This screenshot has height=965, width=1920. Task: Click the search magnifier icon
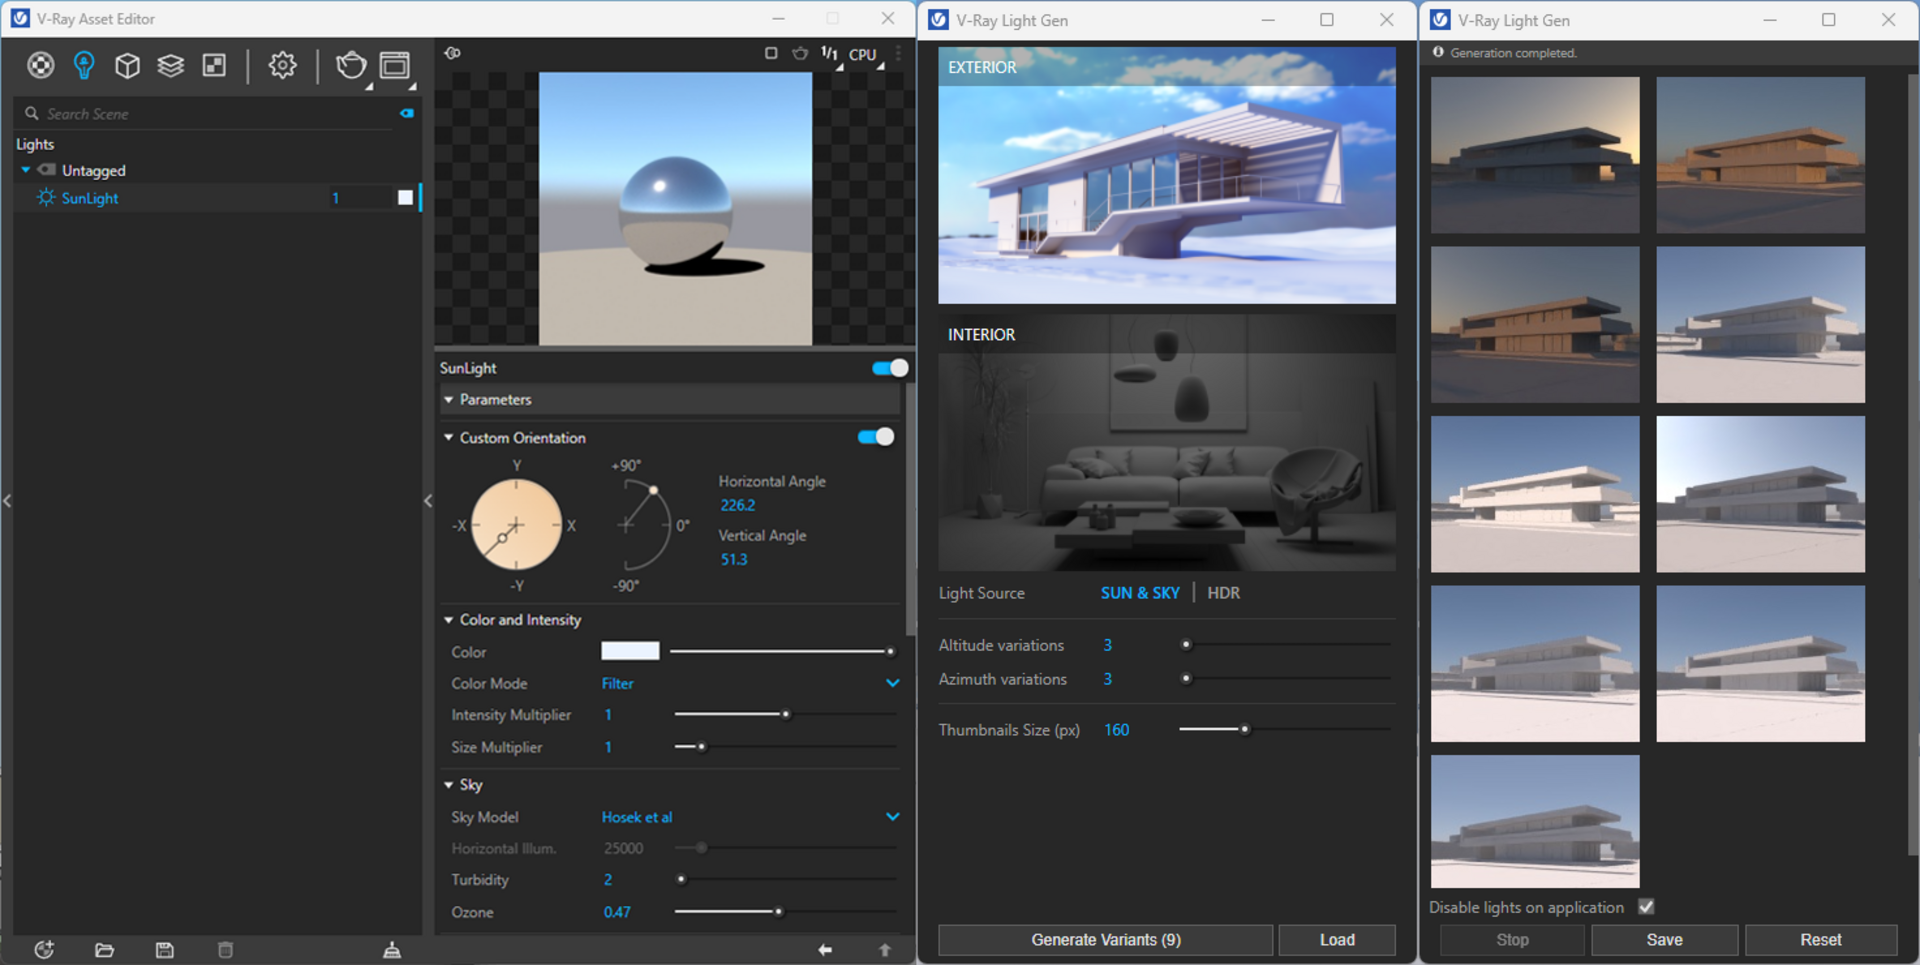point(32,113)
